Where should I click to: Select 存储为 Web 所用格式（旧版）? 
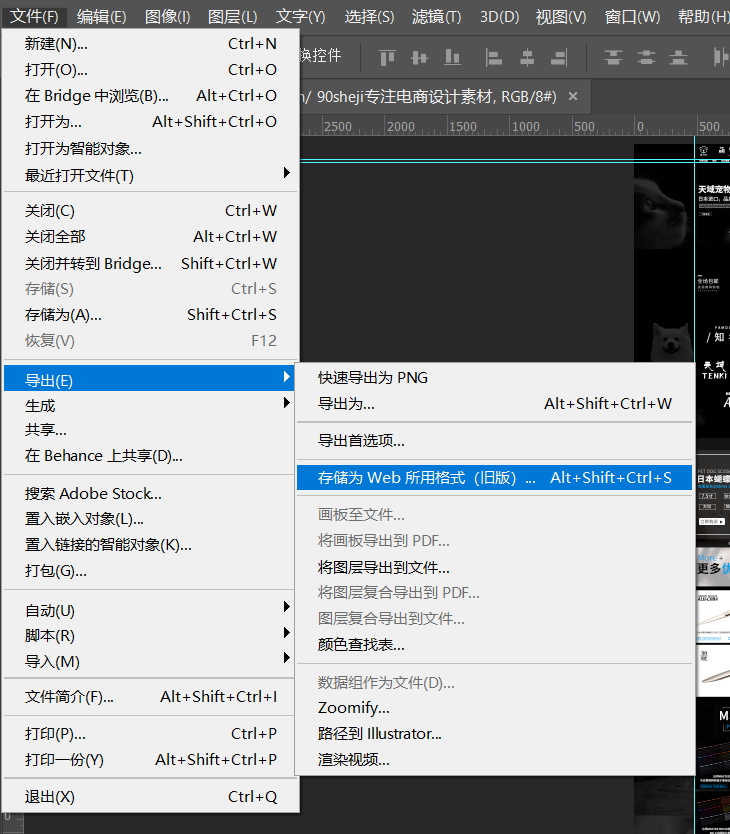pos(494,478)
